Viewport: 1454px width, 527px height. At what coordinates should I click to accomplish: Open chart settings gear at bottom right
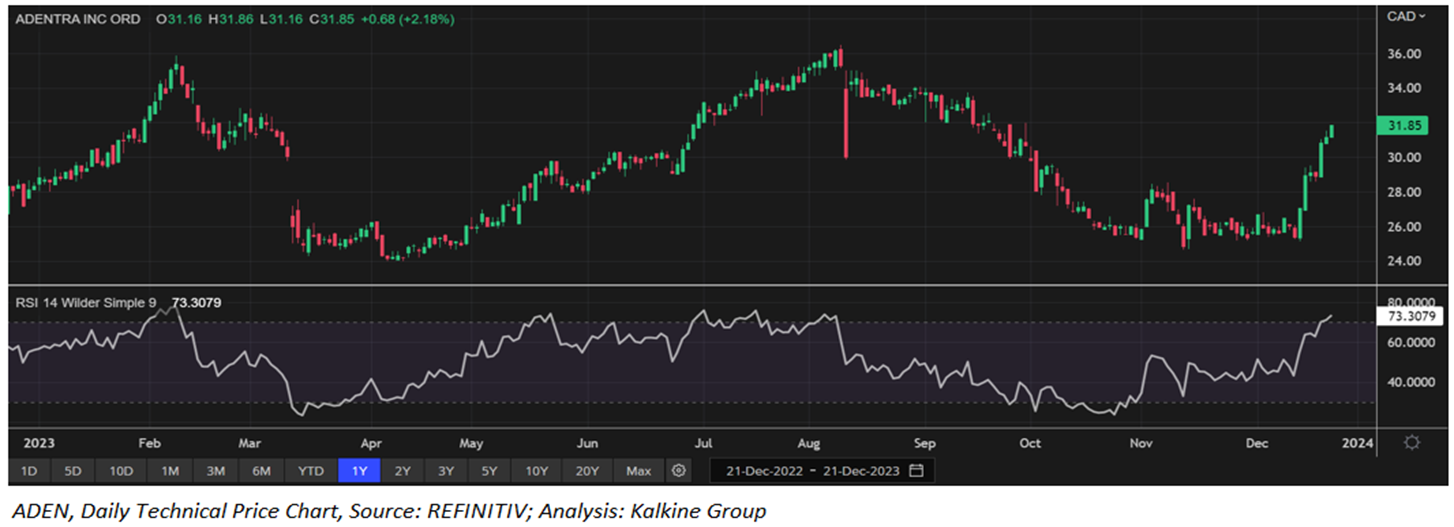(1411, 442)
